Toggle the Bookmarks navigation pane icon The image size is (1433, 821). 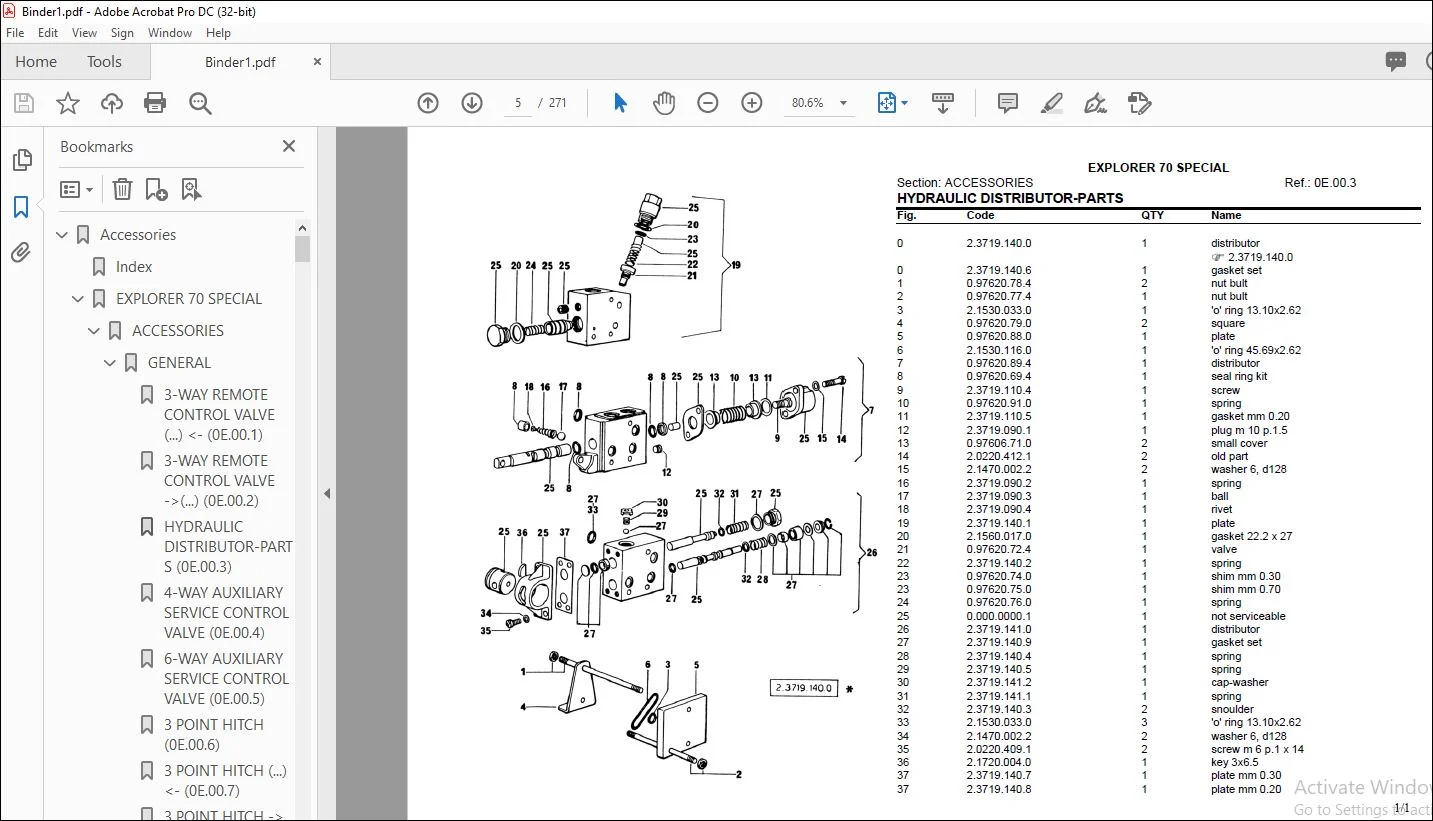click(x=21, y=207)
